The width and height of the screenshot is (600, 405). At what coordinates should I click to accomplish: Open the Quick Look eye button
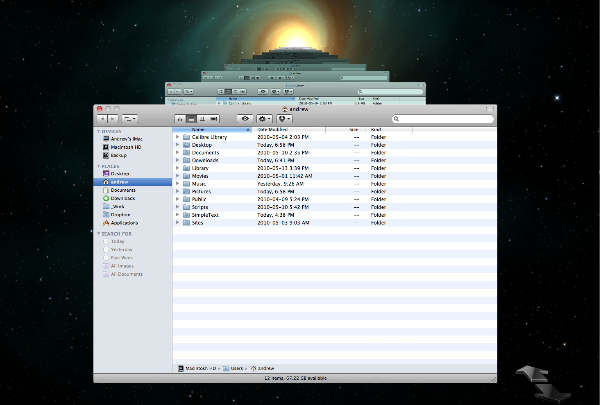[x=245, y=119]
